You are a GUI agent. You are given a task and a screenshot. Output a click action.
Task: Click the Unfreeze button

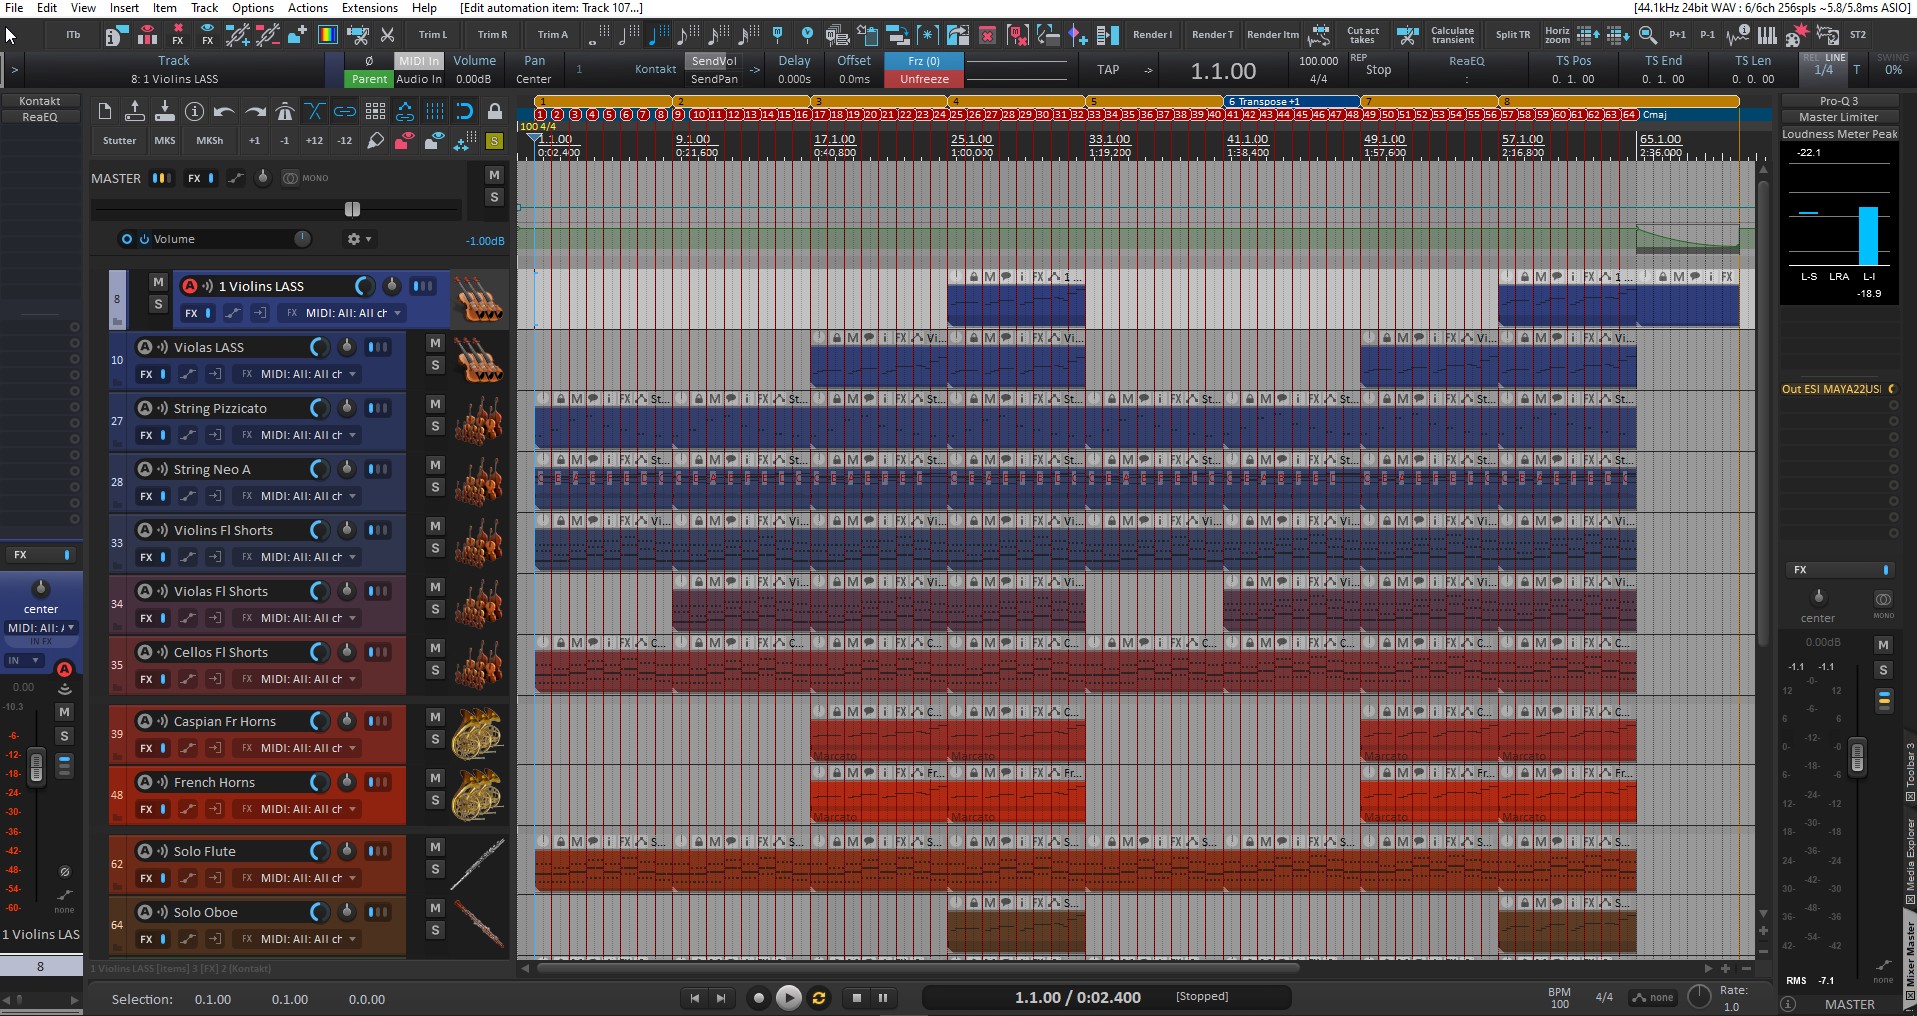click(923, 79)
